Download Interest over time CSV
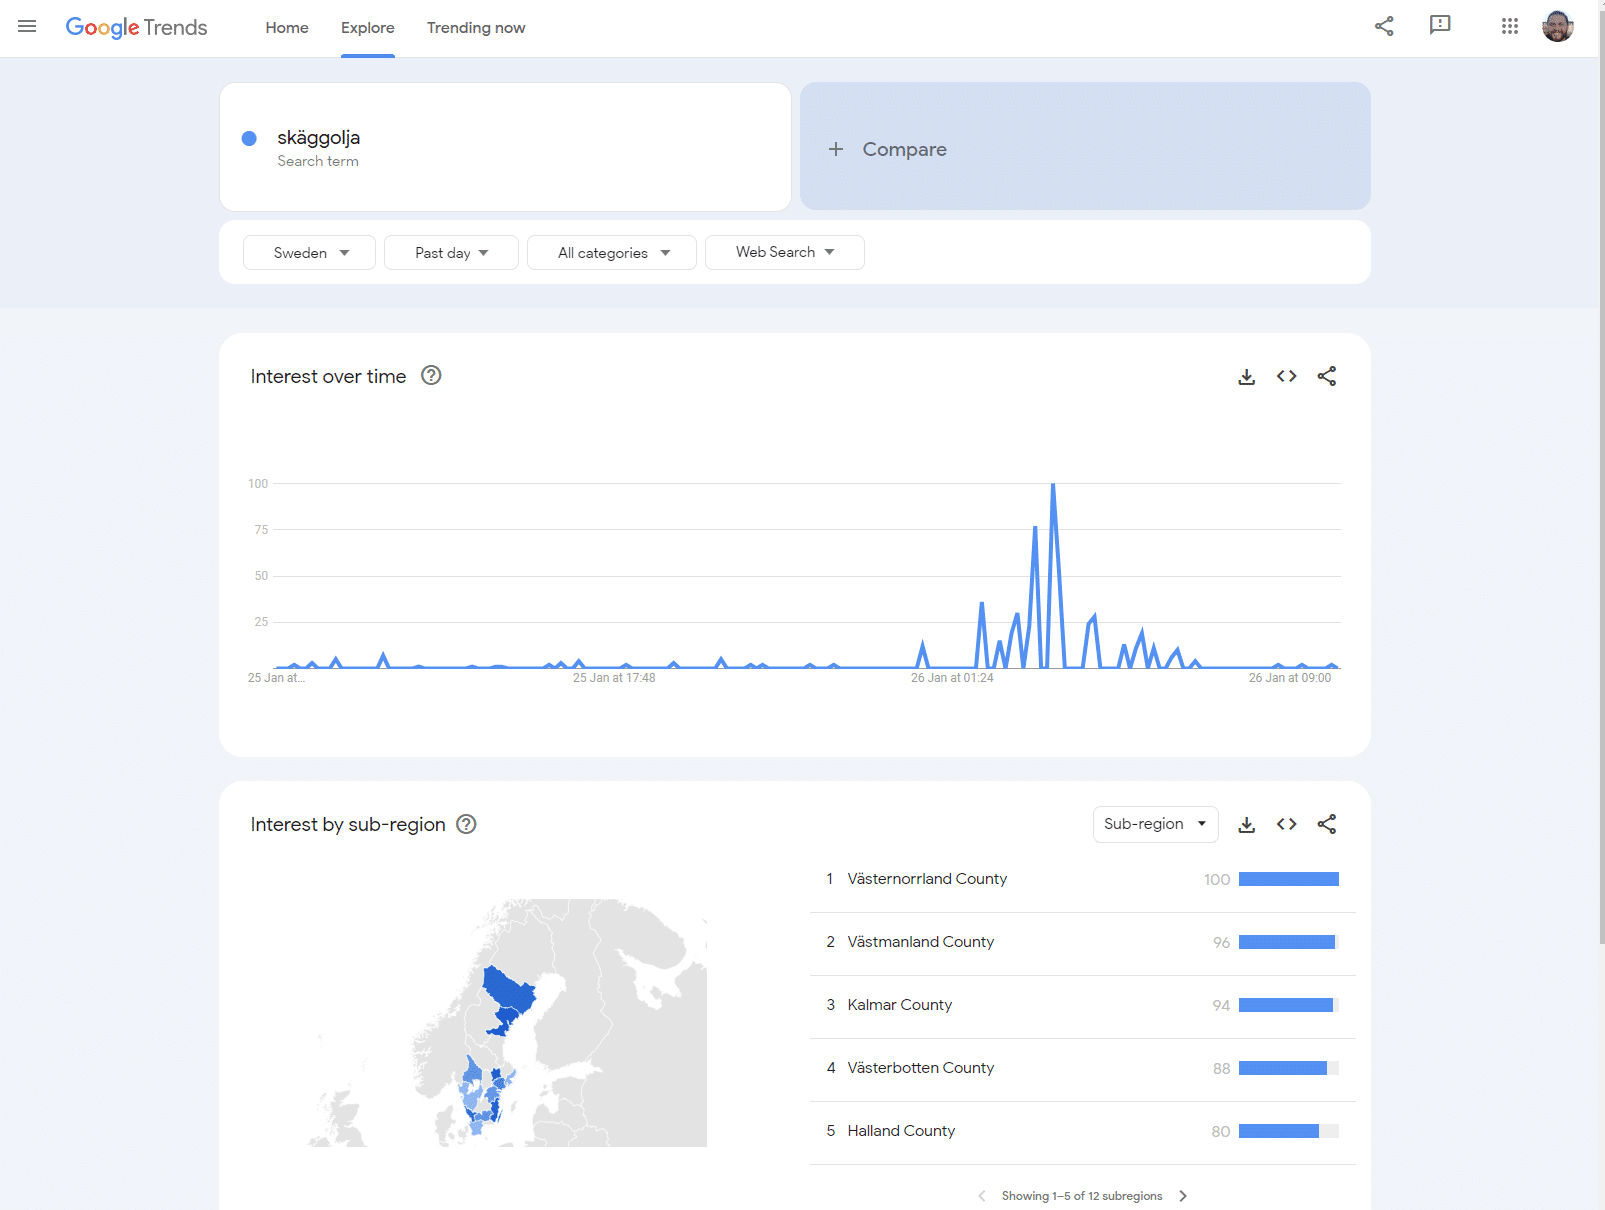This screenshot has height=1210, width=1605. (1247, 376)
